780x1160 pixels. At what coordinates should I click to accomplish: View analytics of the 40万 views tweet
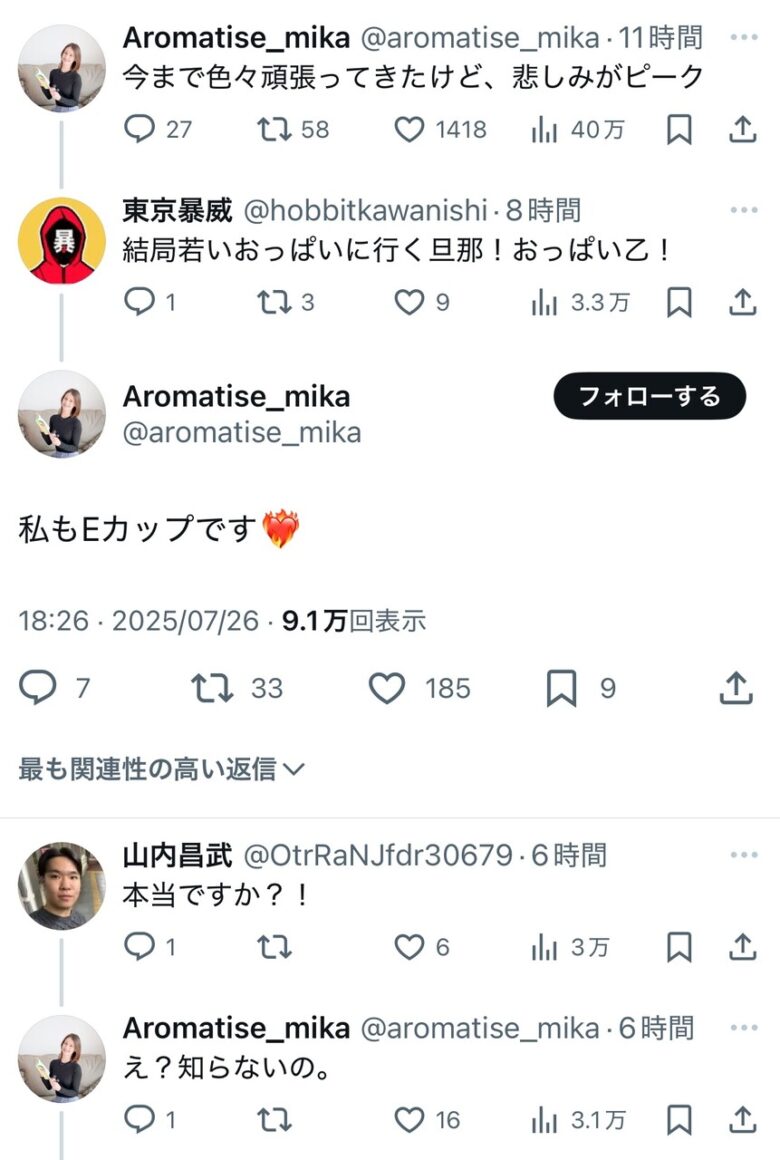[545, 129]
